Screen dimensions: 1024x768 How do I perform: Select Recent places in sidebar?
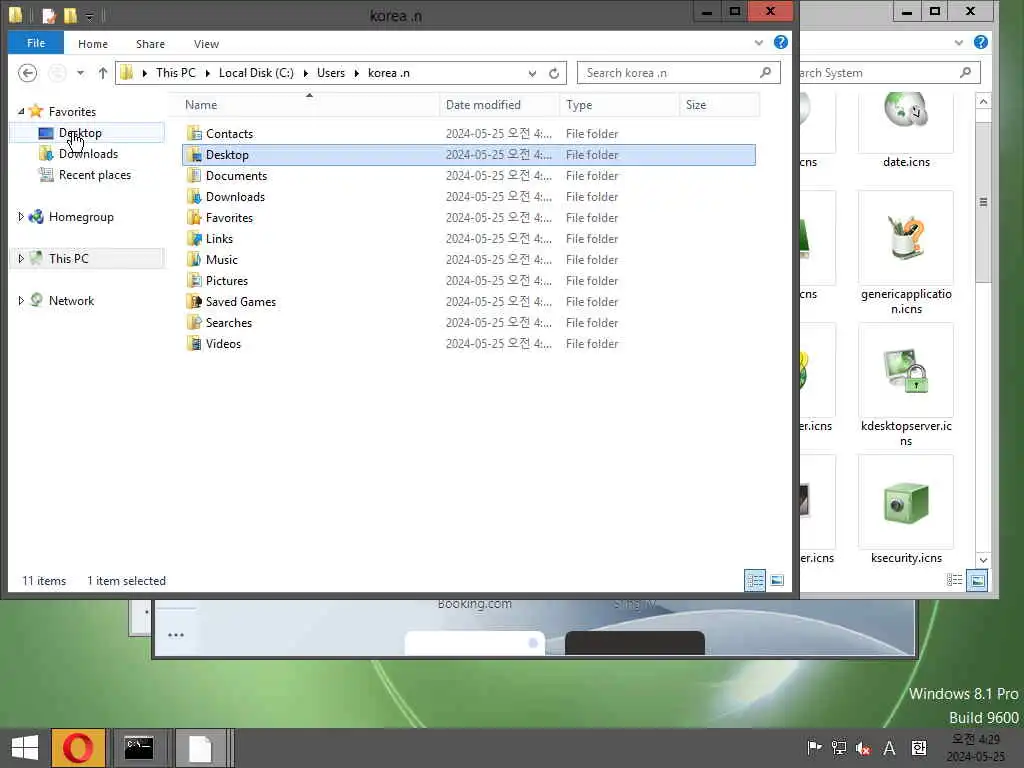coord(95,174)
